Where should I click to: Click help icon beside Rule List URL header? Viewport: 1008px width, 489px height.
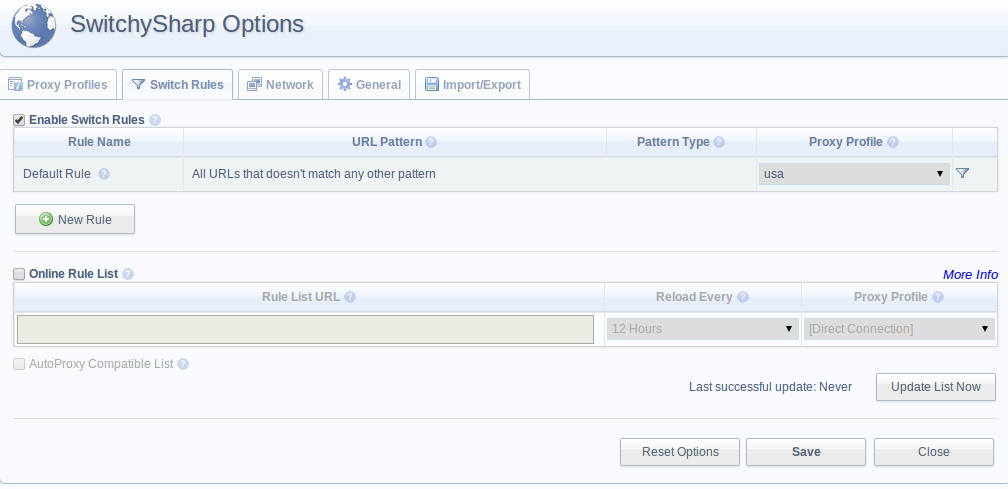pos(350,297)
